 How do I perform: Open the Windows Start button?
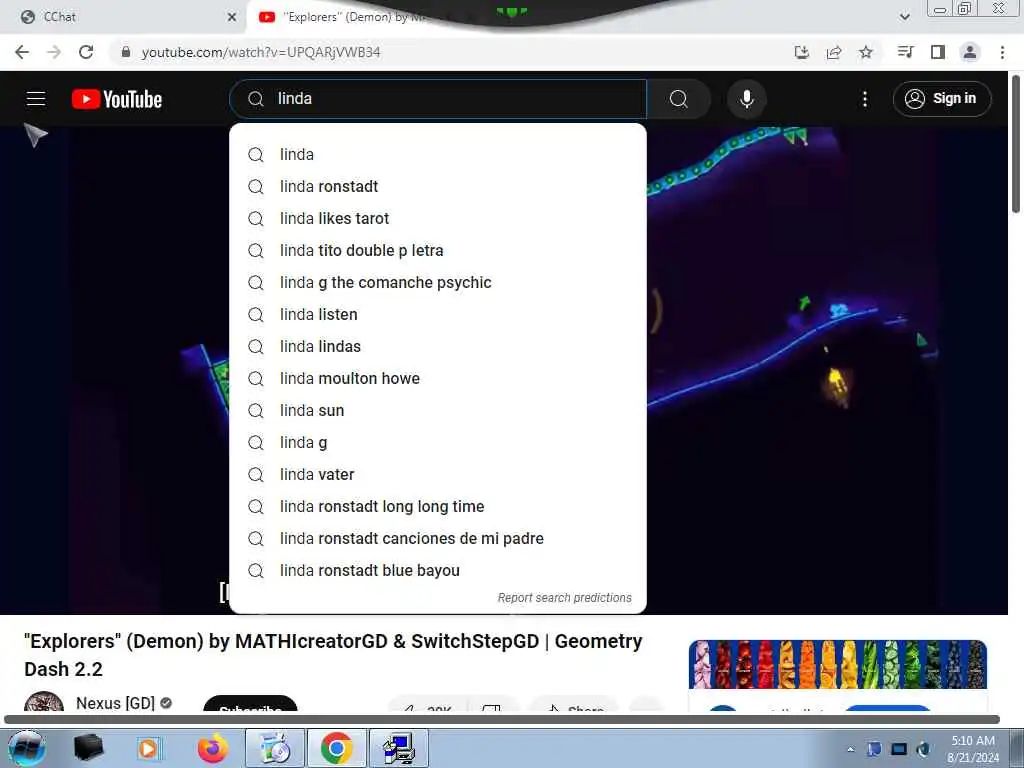(x=26, y=748)
